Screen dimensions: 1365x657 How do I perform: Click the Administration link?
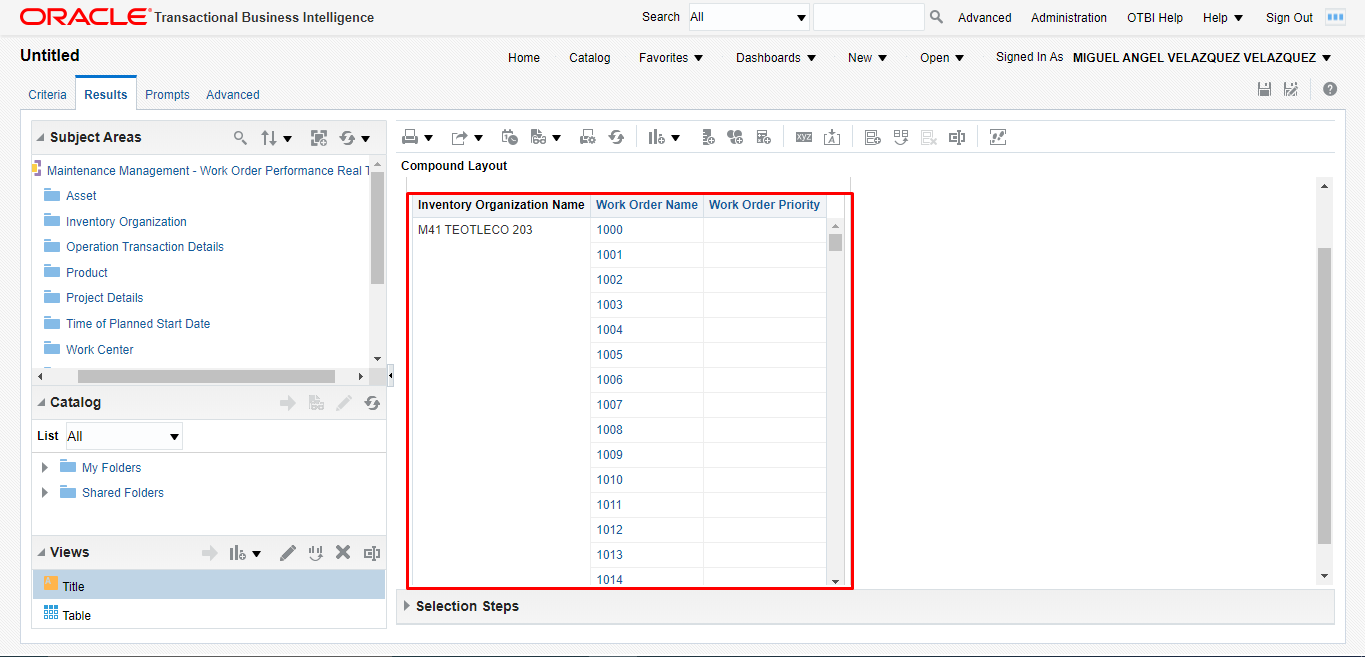click(1069, 18)
